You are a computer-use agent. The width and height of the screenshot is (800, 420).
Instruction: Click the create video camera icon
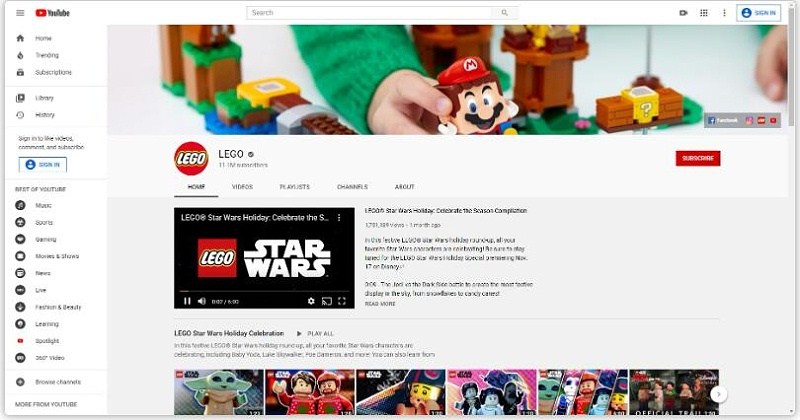pyautogui.click(x=683, y=13)
